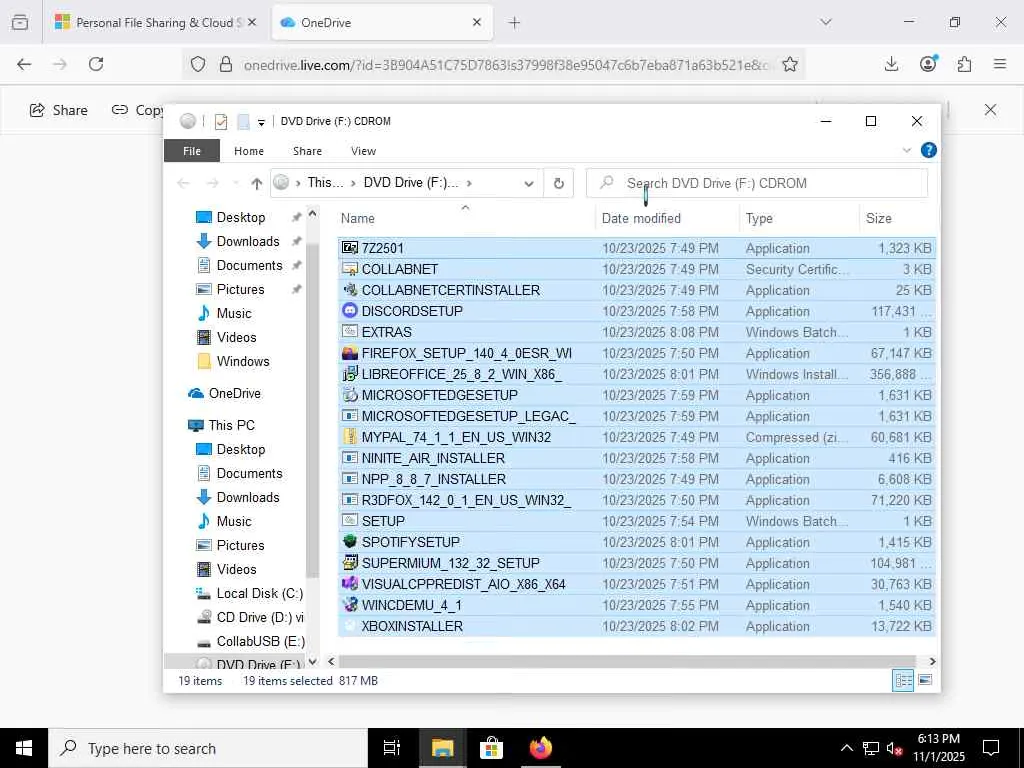Viewport: 1024px width, 768px height.
Task: Close the OneDrive preview pane with X
Action: coord(990,110)
